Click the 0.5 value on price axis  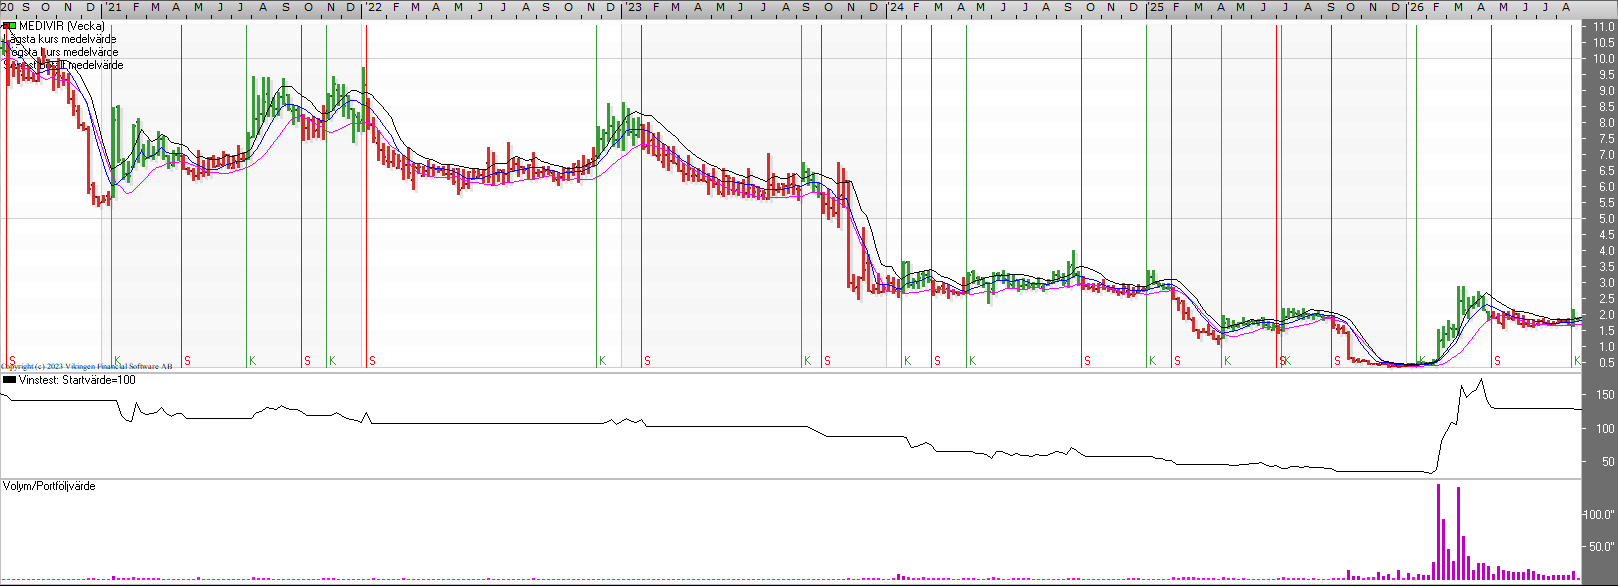click(1606, 363)
